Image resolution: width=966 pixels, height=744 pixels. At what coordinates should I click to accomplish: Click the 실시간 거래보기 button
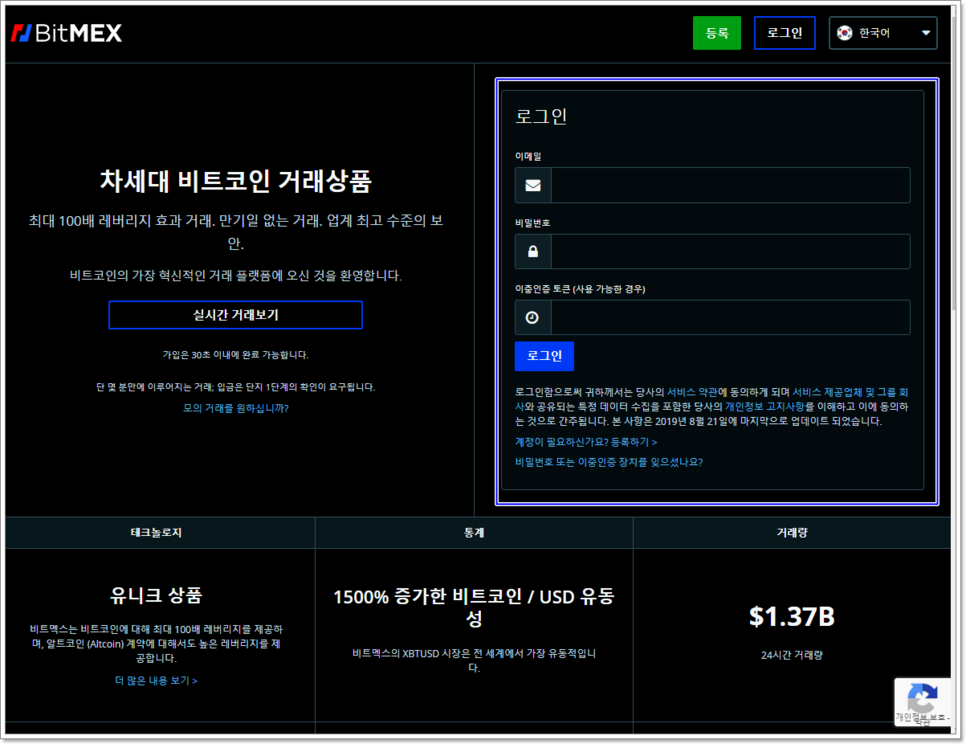(235, 315)
